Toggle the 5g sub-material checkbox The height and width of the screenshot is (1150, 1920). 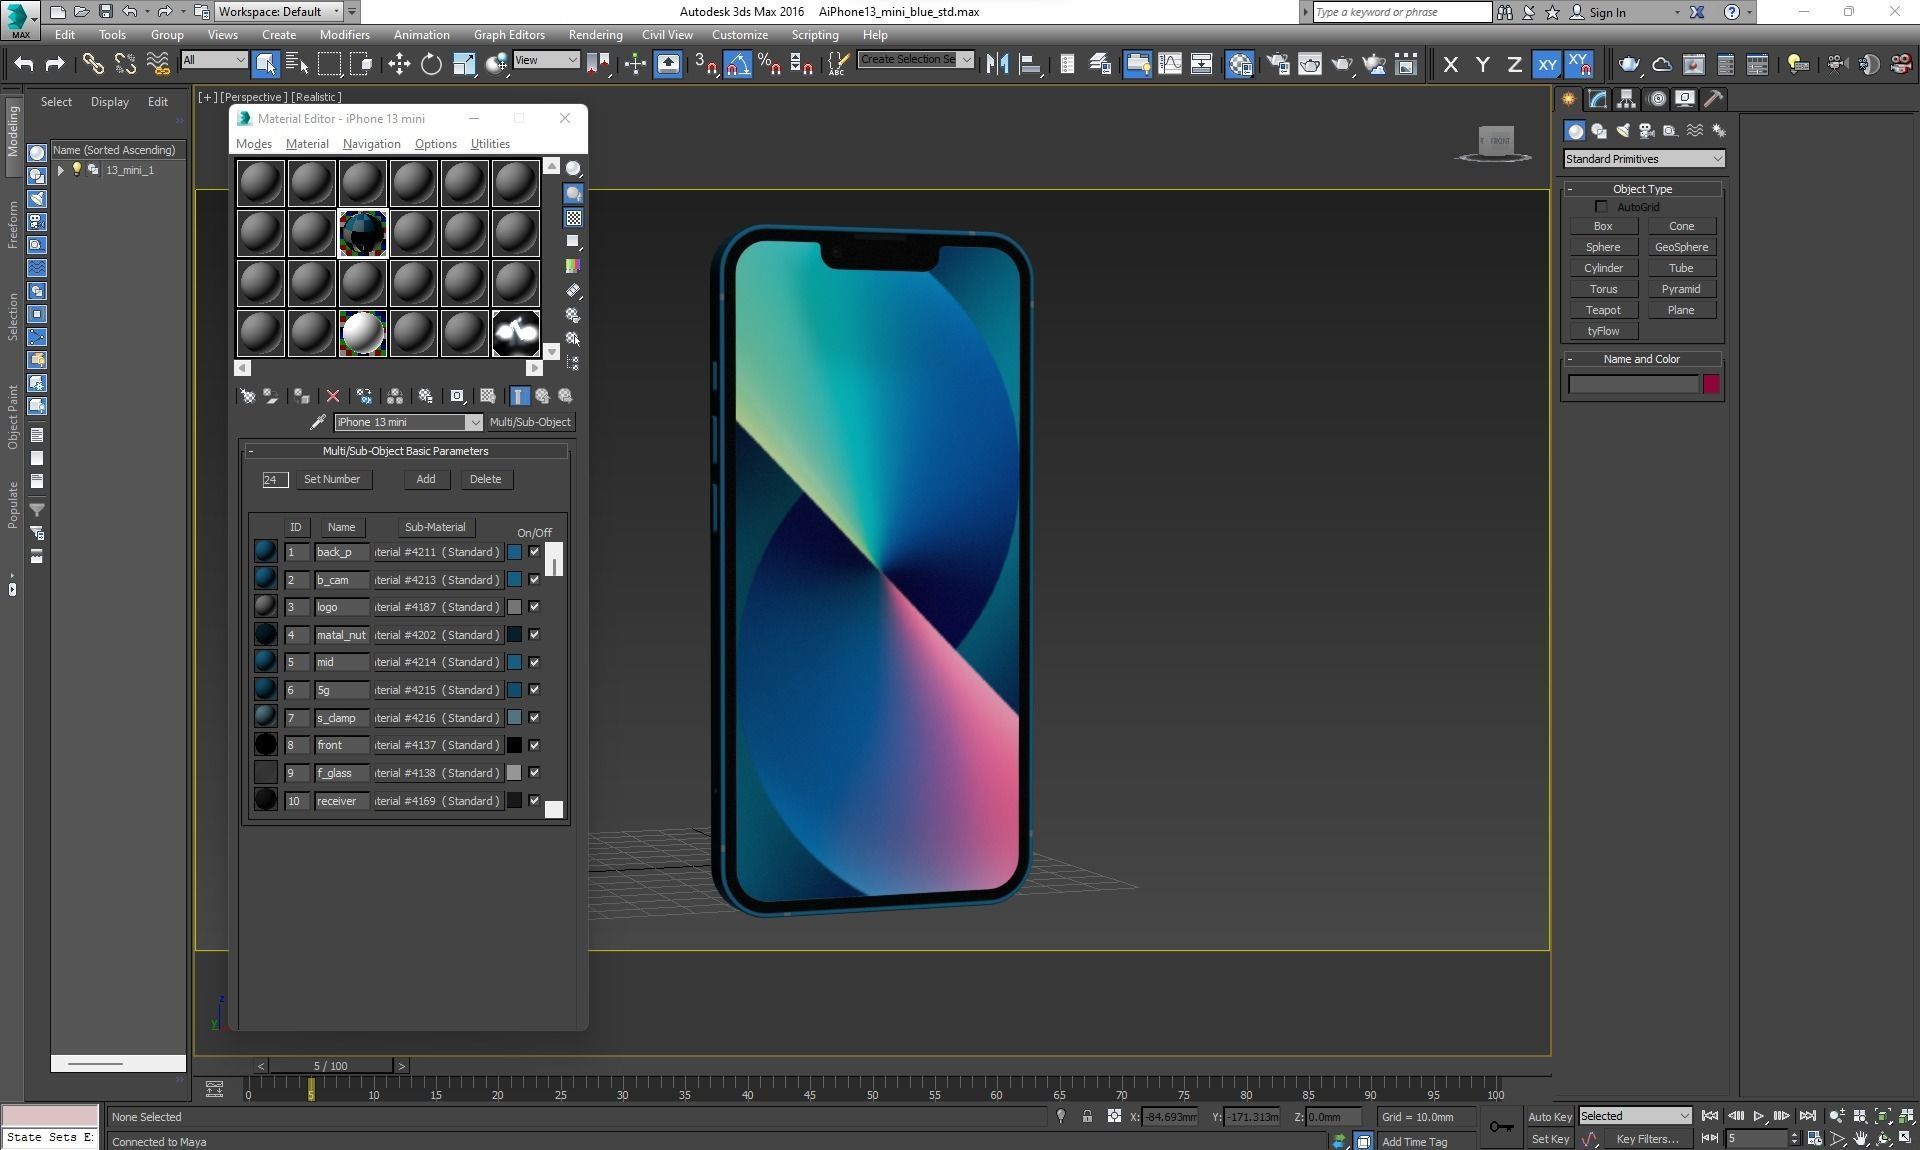(x=534, y=690)
